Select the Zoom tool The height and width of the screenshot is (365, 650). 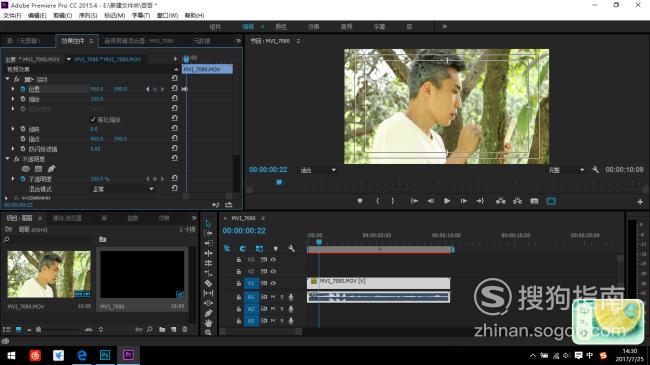208,332
